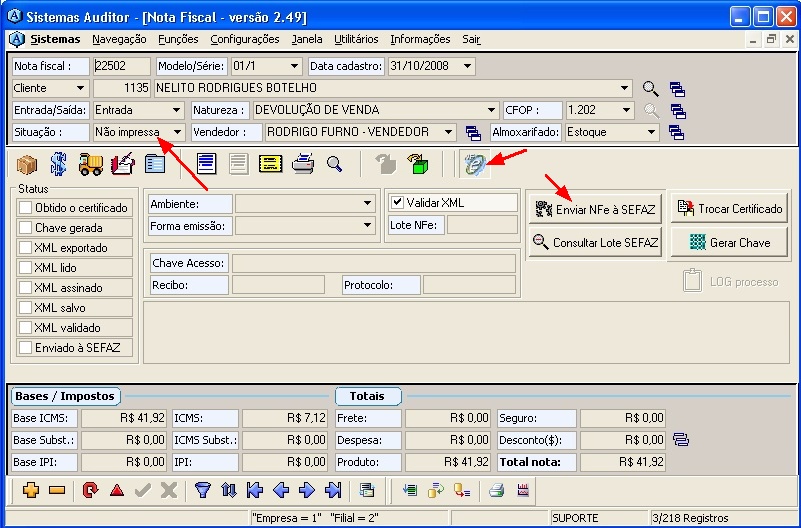Click the Sair menu item
This screenshot has width=801, height=528.
(471, 39)
